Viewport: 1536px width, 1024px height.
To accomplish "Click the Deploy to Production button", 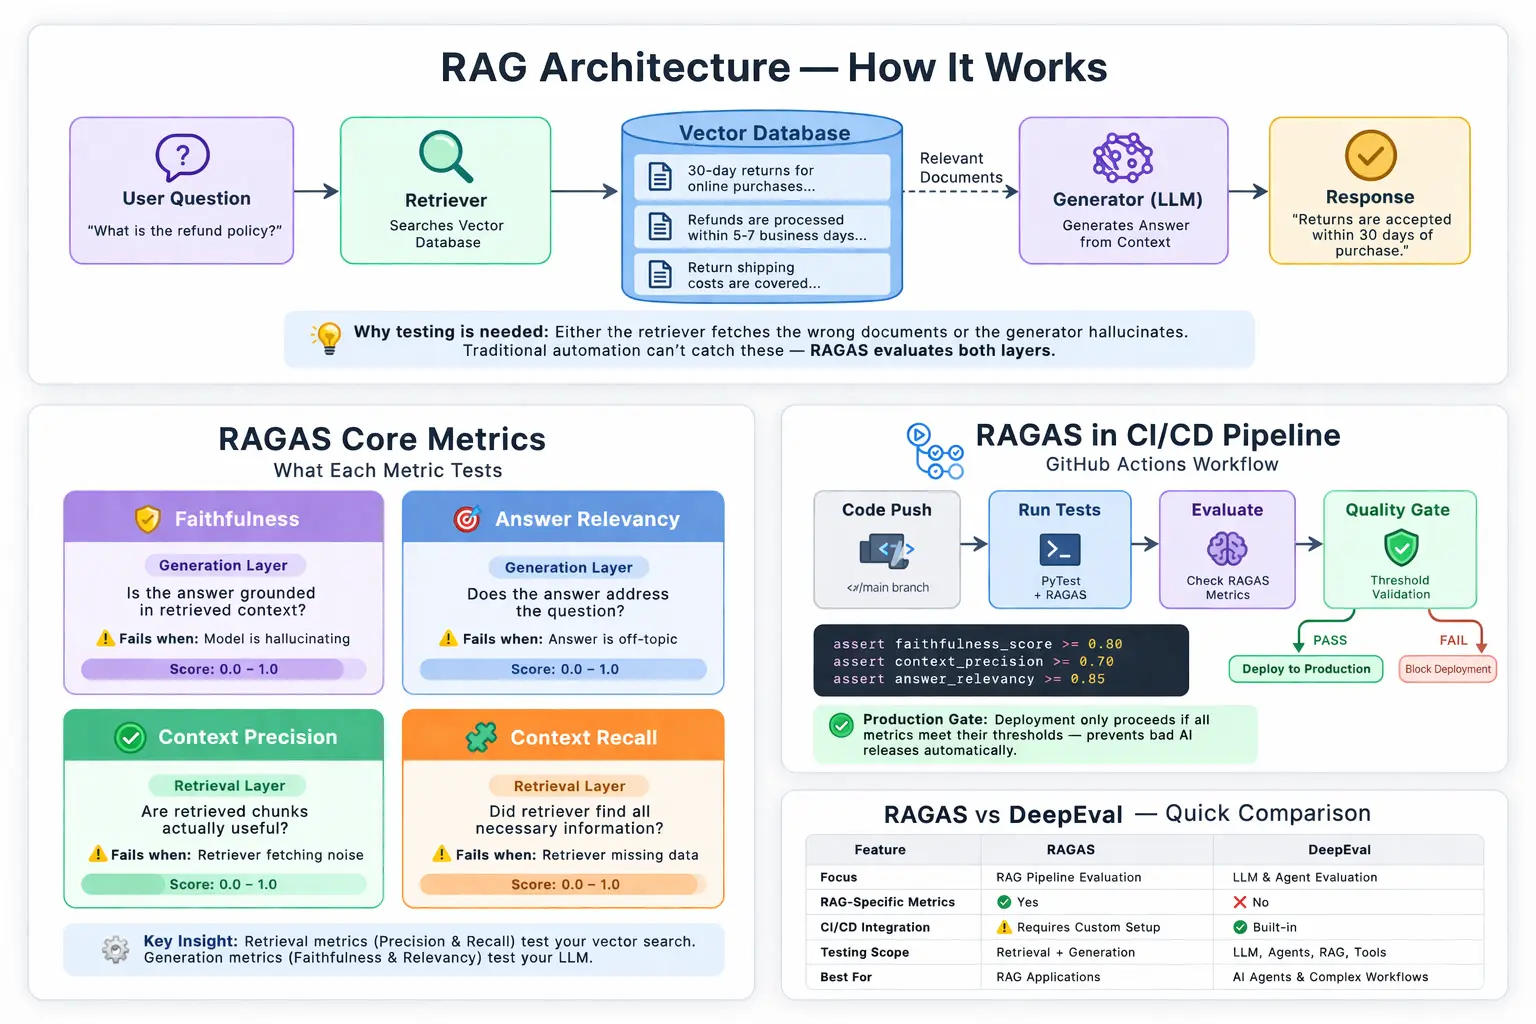I will click(x=1305, y=668).
